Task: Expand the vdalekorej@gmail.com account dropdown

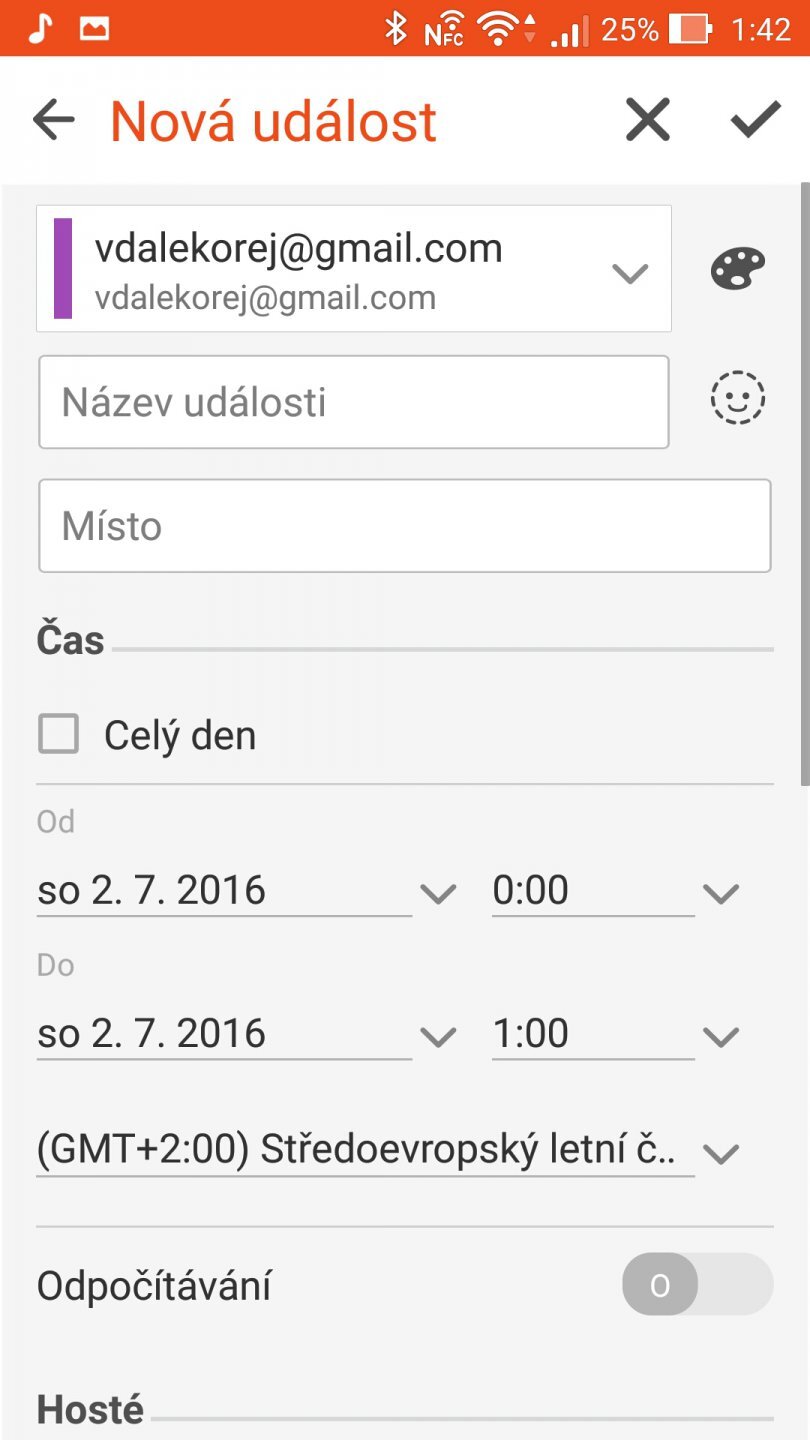Action: tap(630, 272)
